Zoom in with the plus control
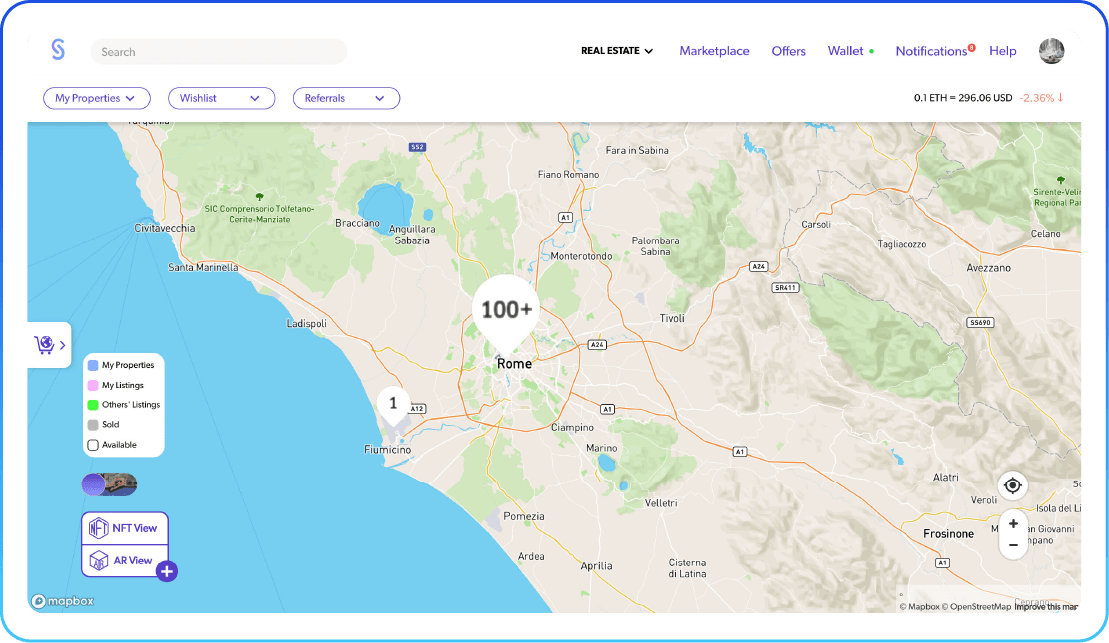 (x=1013, y=523)
